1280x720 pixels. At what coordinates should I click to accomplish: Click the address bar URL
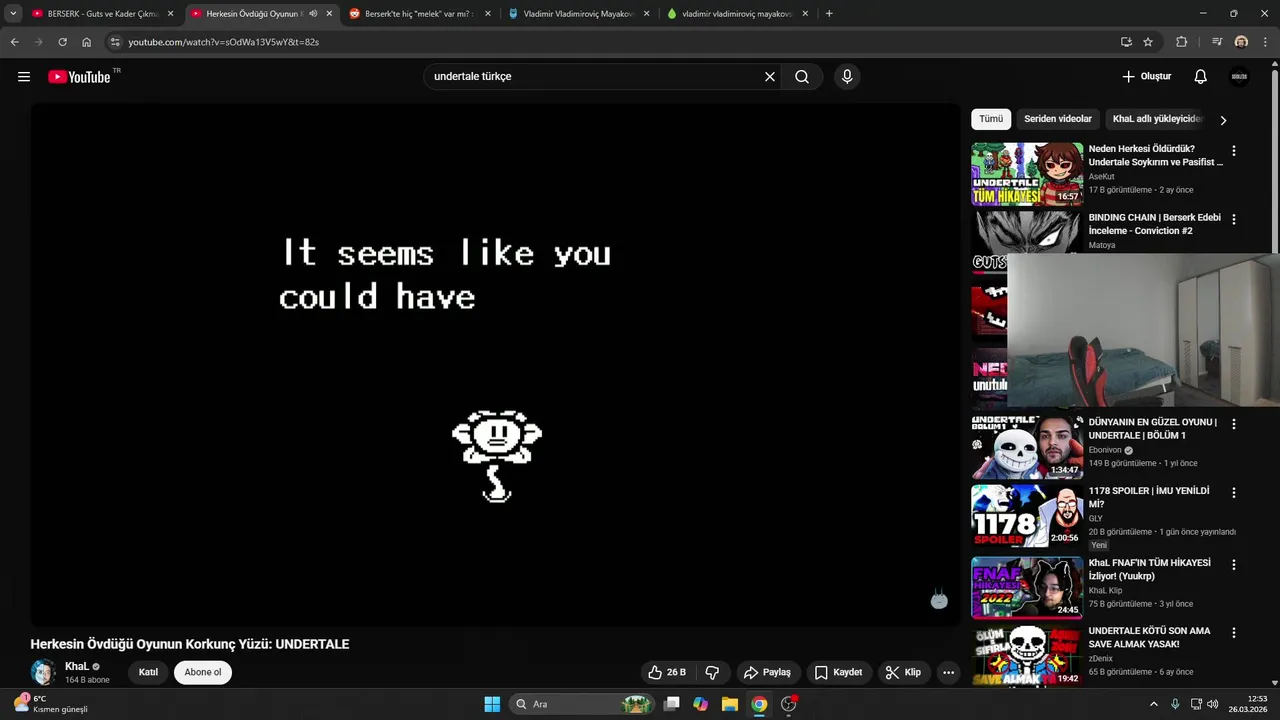pyautogui.click(x=223, y=42)
